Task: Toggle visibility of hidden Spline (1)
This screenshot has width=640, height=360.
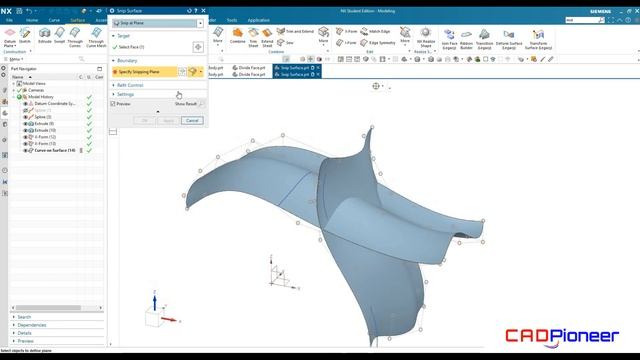Action: 25,111
